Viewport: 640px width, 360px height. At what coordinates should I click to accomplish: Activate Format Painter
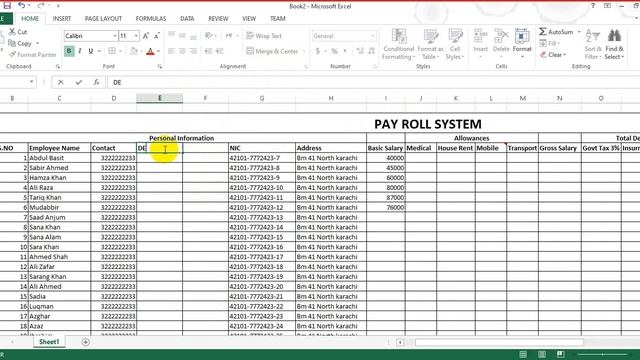pyautogui.click(x=32, y=54)
